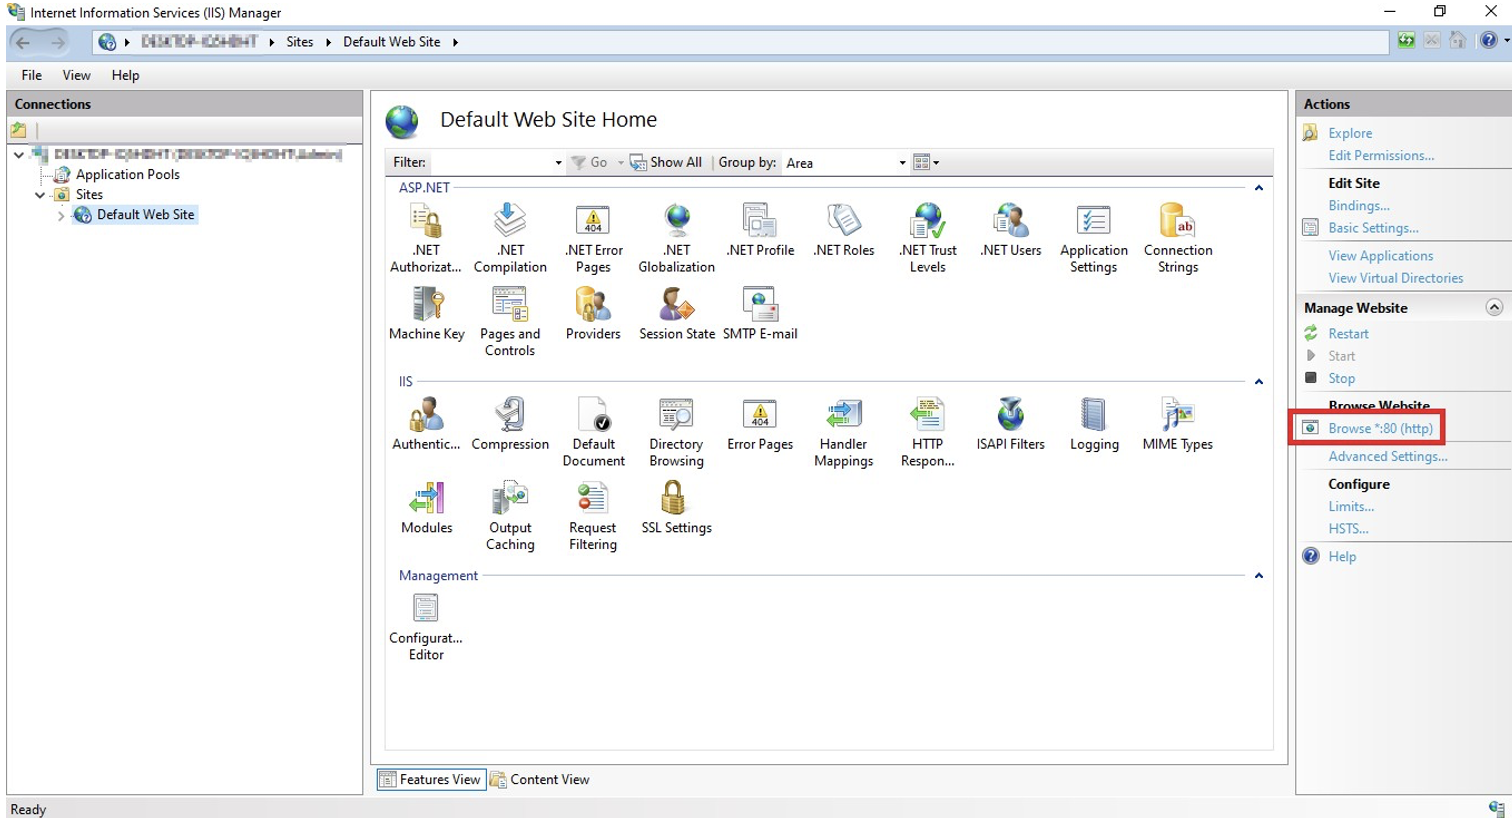Open the .NET Trust Levels feature
Image resolution: width=1512 pixels, height=818 pixels.
(x=928, y=238)
